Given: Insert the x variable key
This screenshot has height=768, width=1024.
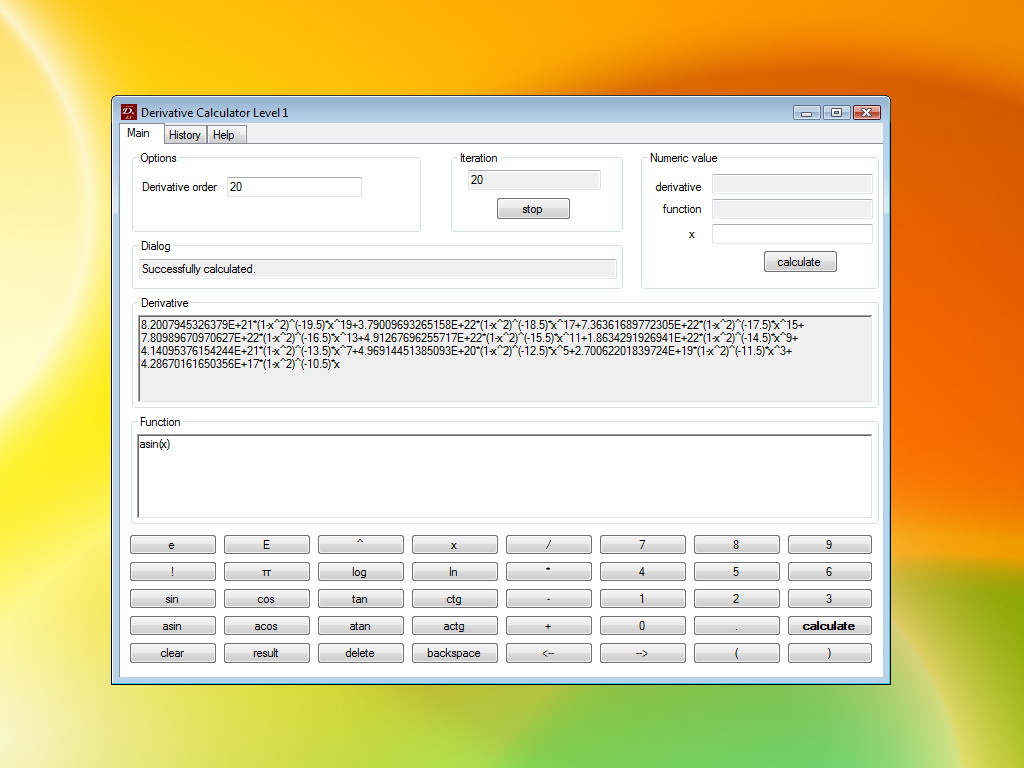Looking at the screenshot, I should click(455, 545).
